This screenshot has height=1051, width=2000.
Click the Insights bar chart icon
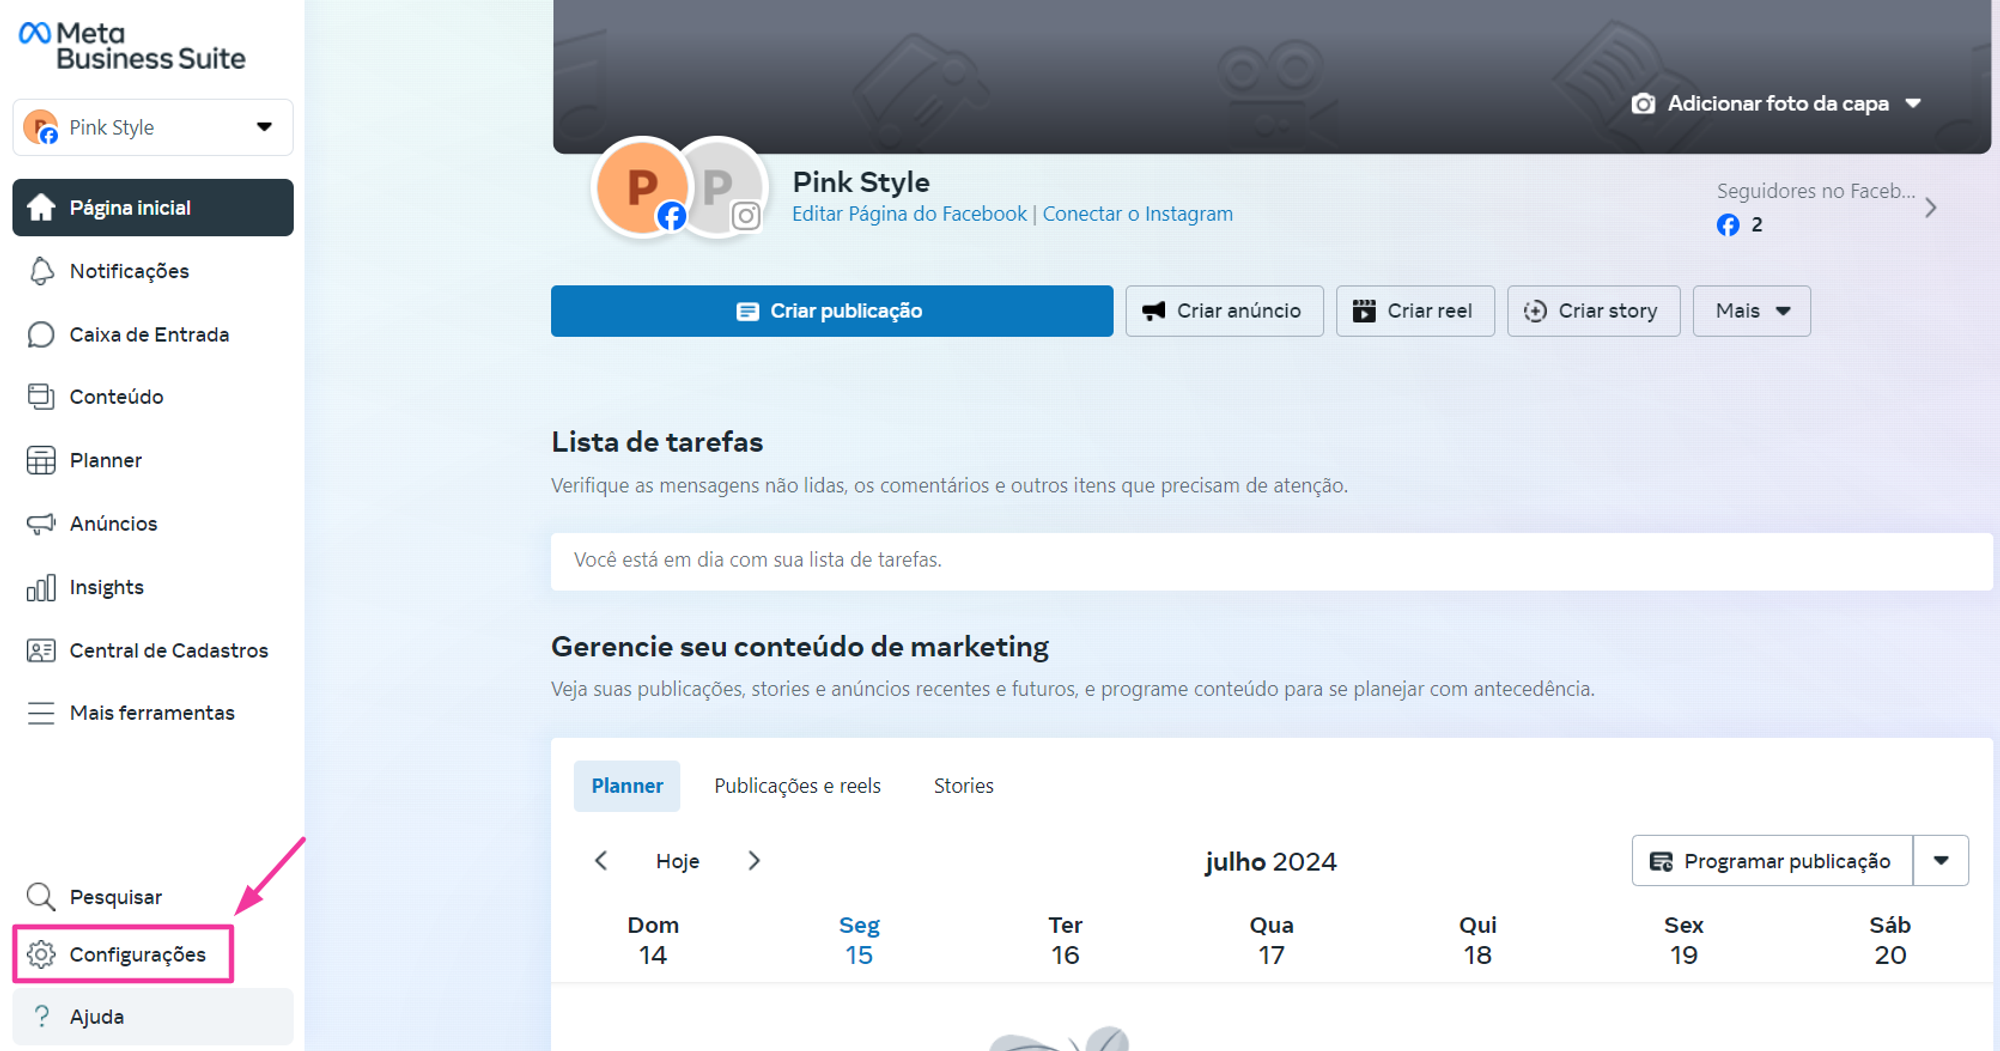[x=41, y=587]
